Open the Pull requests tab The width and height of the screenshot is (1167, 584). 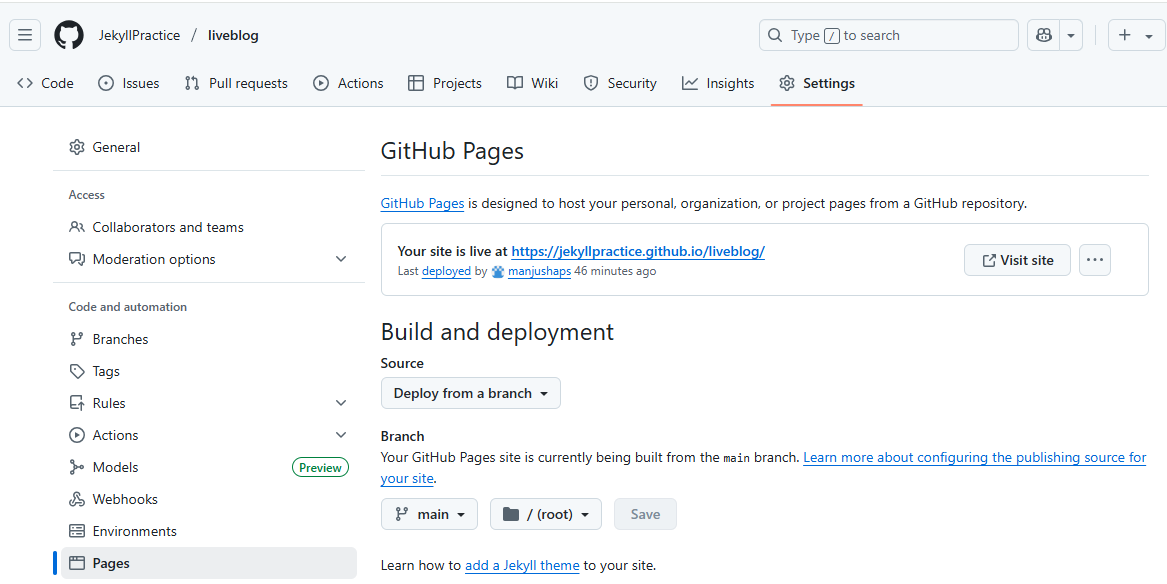(236, 83)
